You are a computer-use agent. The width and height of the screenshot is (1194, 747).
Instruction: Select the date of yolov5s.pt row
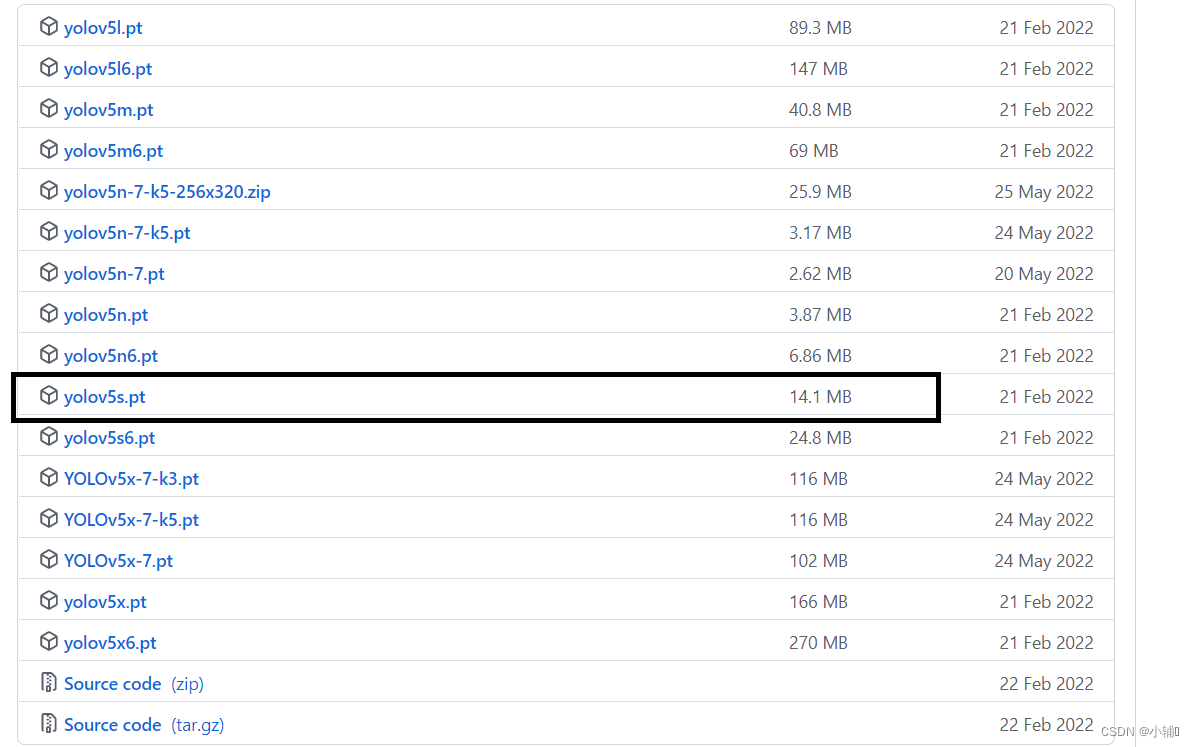click(1046, 397)
